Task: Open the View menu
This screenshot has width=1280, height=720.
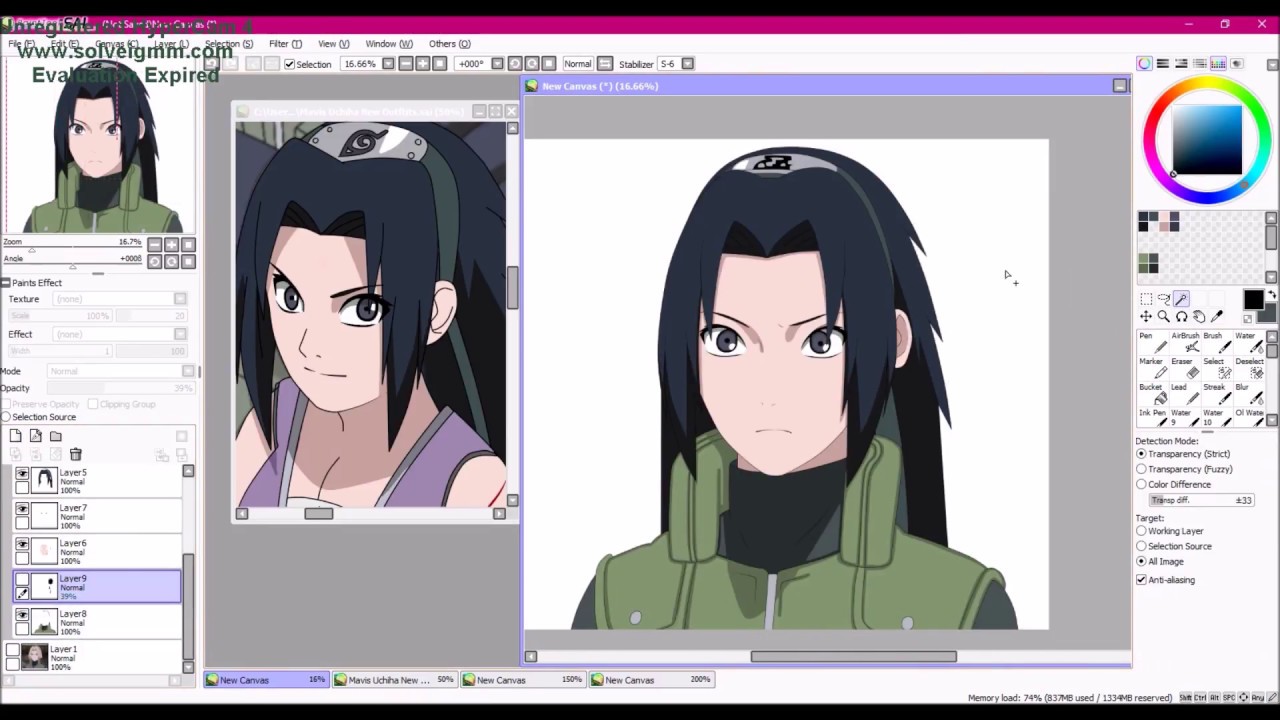Action: 333,44
